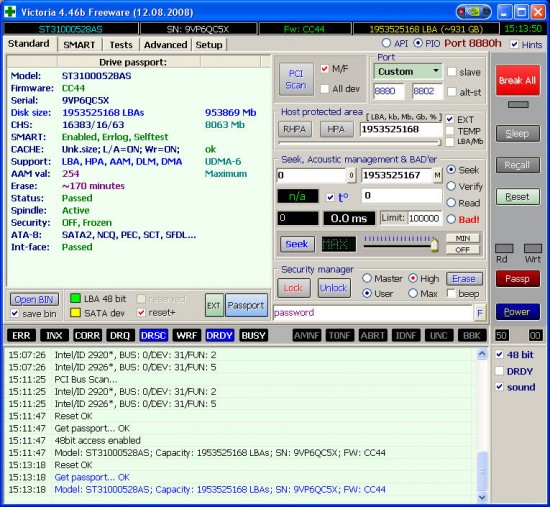
Task: Click the Wrt activity indicator
Action: pos(533,249)
